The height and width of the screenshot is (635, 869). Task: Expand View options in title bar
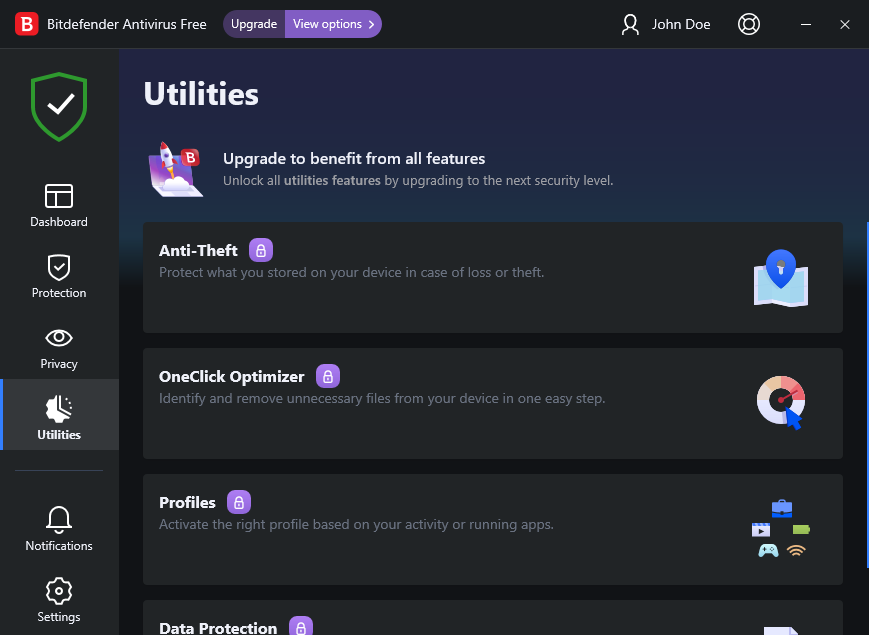pos(333,24)
